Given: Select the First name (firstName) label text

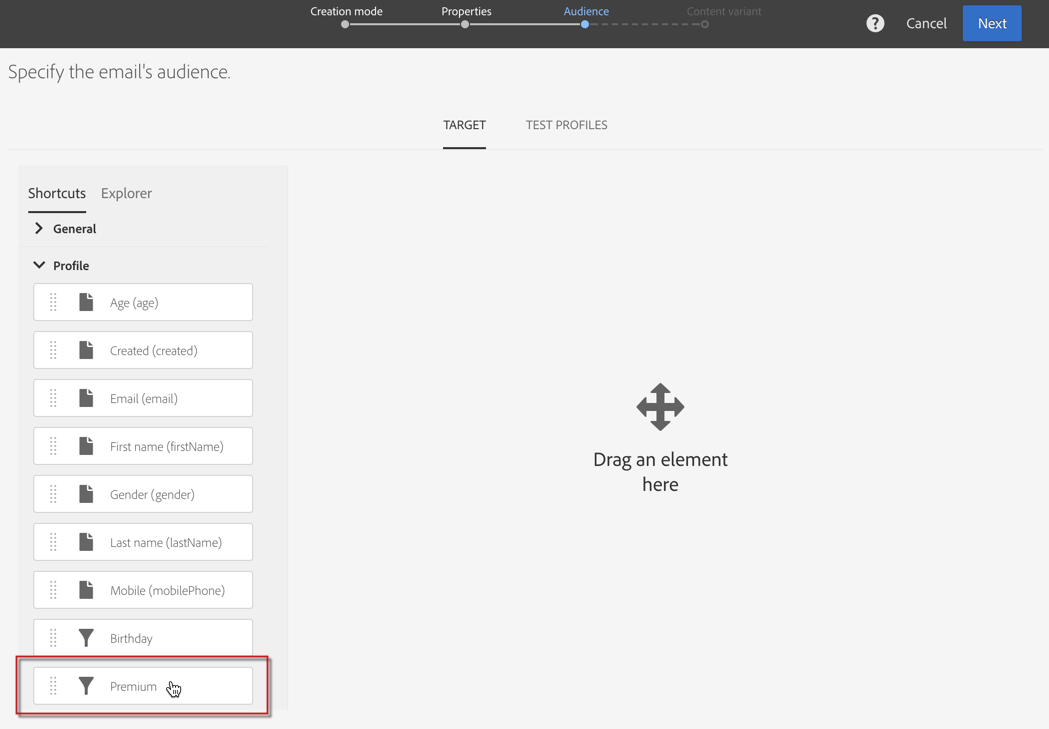Looking at the screenshot, I should tap(167, 447).
